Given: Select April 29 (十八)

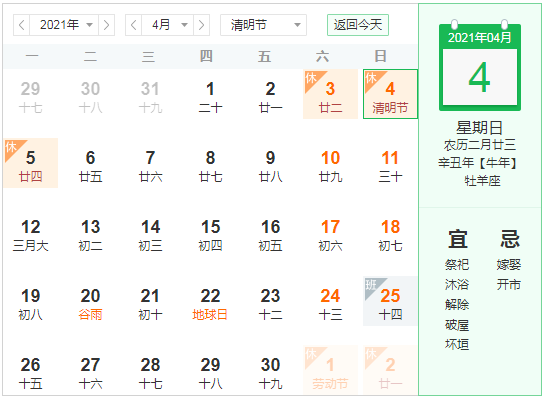Looking at the screenshot, I should 210,370.
